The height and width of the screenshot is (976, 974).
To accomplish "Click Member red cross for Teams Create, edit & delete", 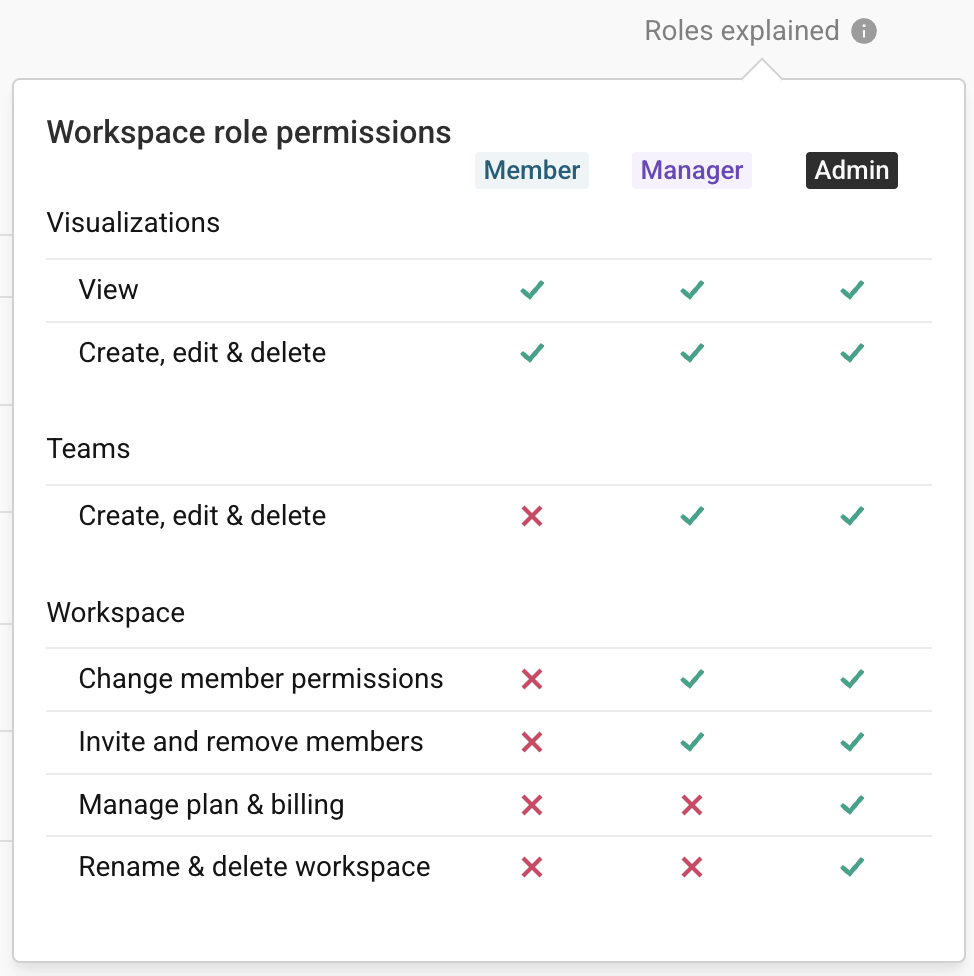I will point(532,516).
